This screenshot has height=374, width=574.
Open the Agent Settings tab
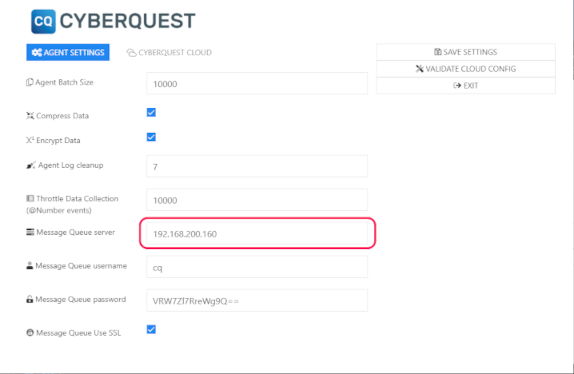click(x=68, y=52)
